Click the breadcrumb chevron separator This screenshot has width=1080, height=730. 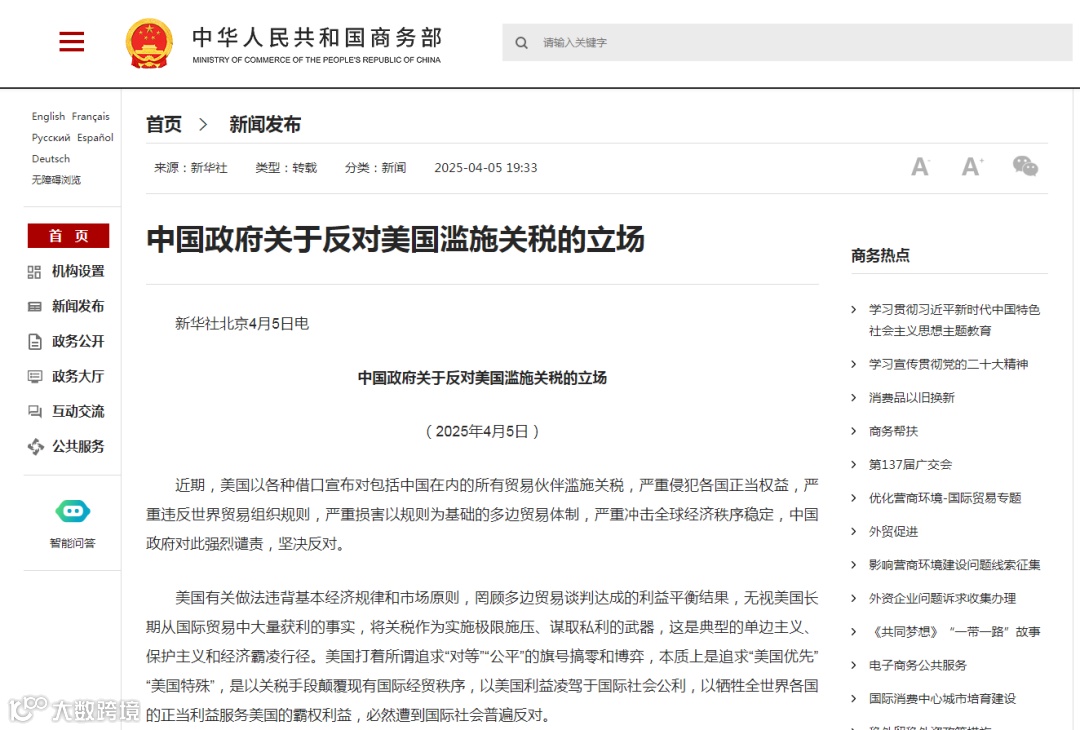[x=203, y=125]
